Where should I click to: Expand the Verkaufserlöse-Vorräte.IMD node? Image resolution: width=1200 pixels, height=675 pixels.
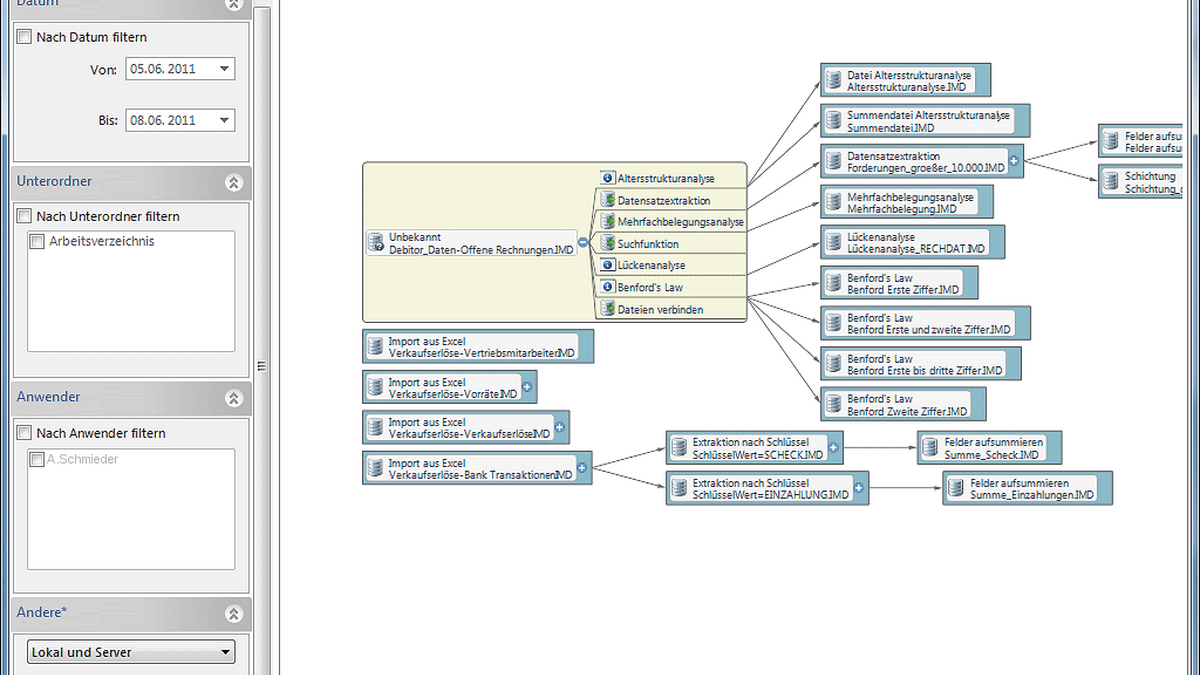(x=527, y=387)
